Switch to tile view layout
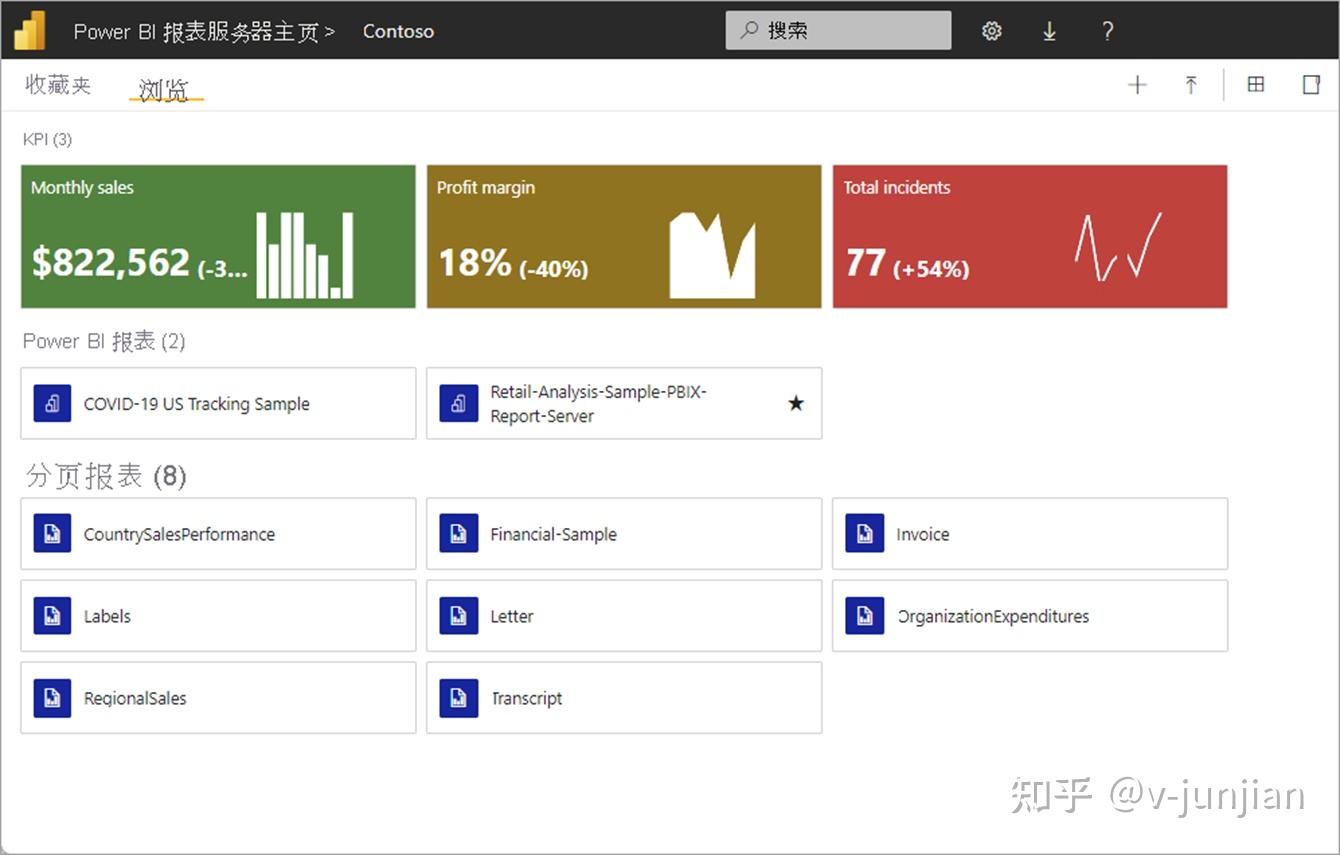This screenshot has width=1340, height=855. click(x=1256, y=84)
